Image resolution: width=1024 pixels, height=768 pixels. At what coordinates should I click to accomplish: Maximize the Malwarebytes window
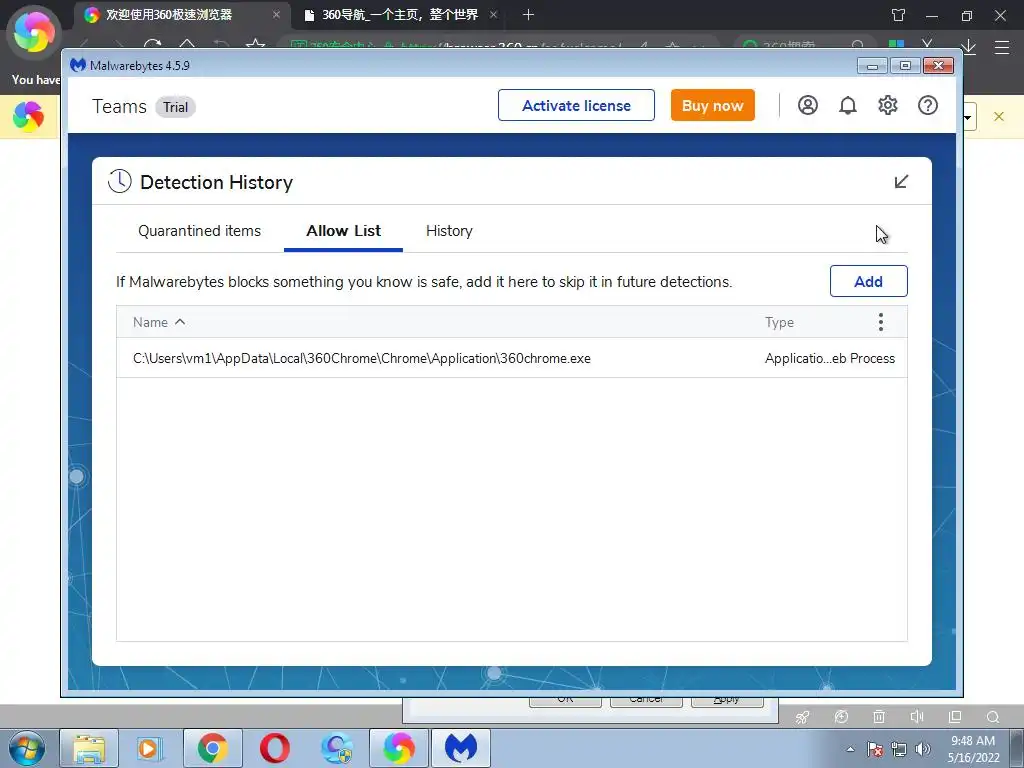(x=905, y=65)
